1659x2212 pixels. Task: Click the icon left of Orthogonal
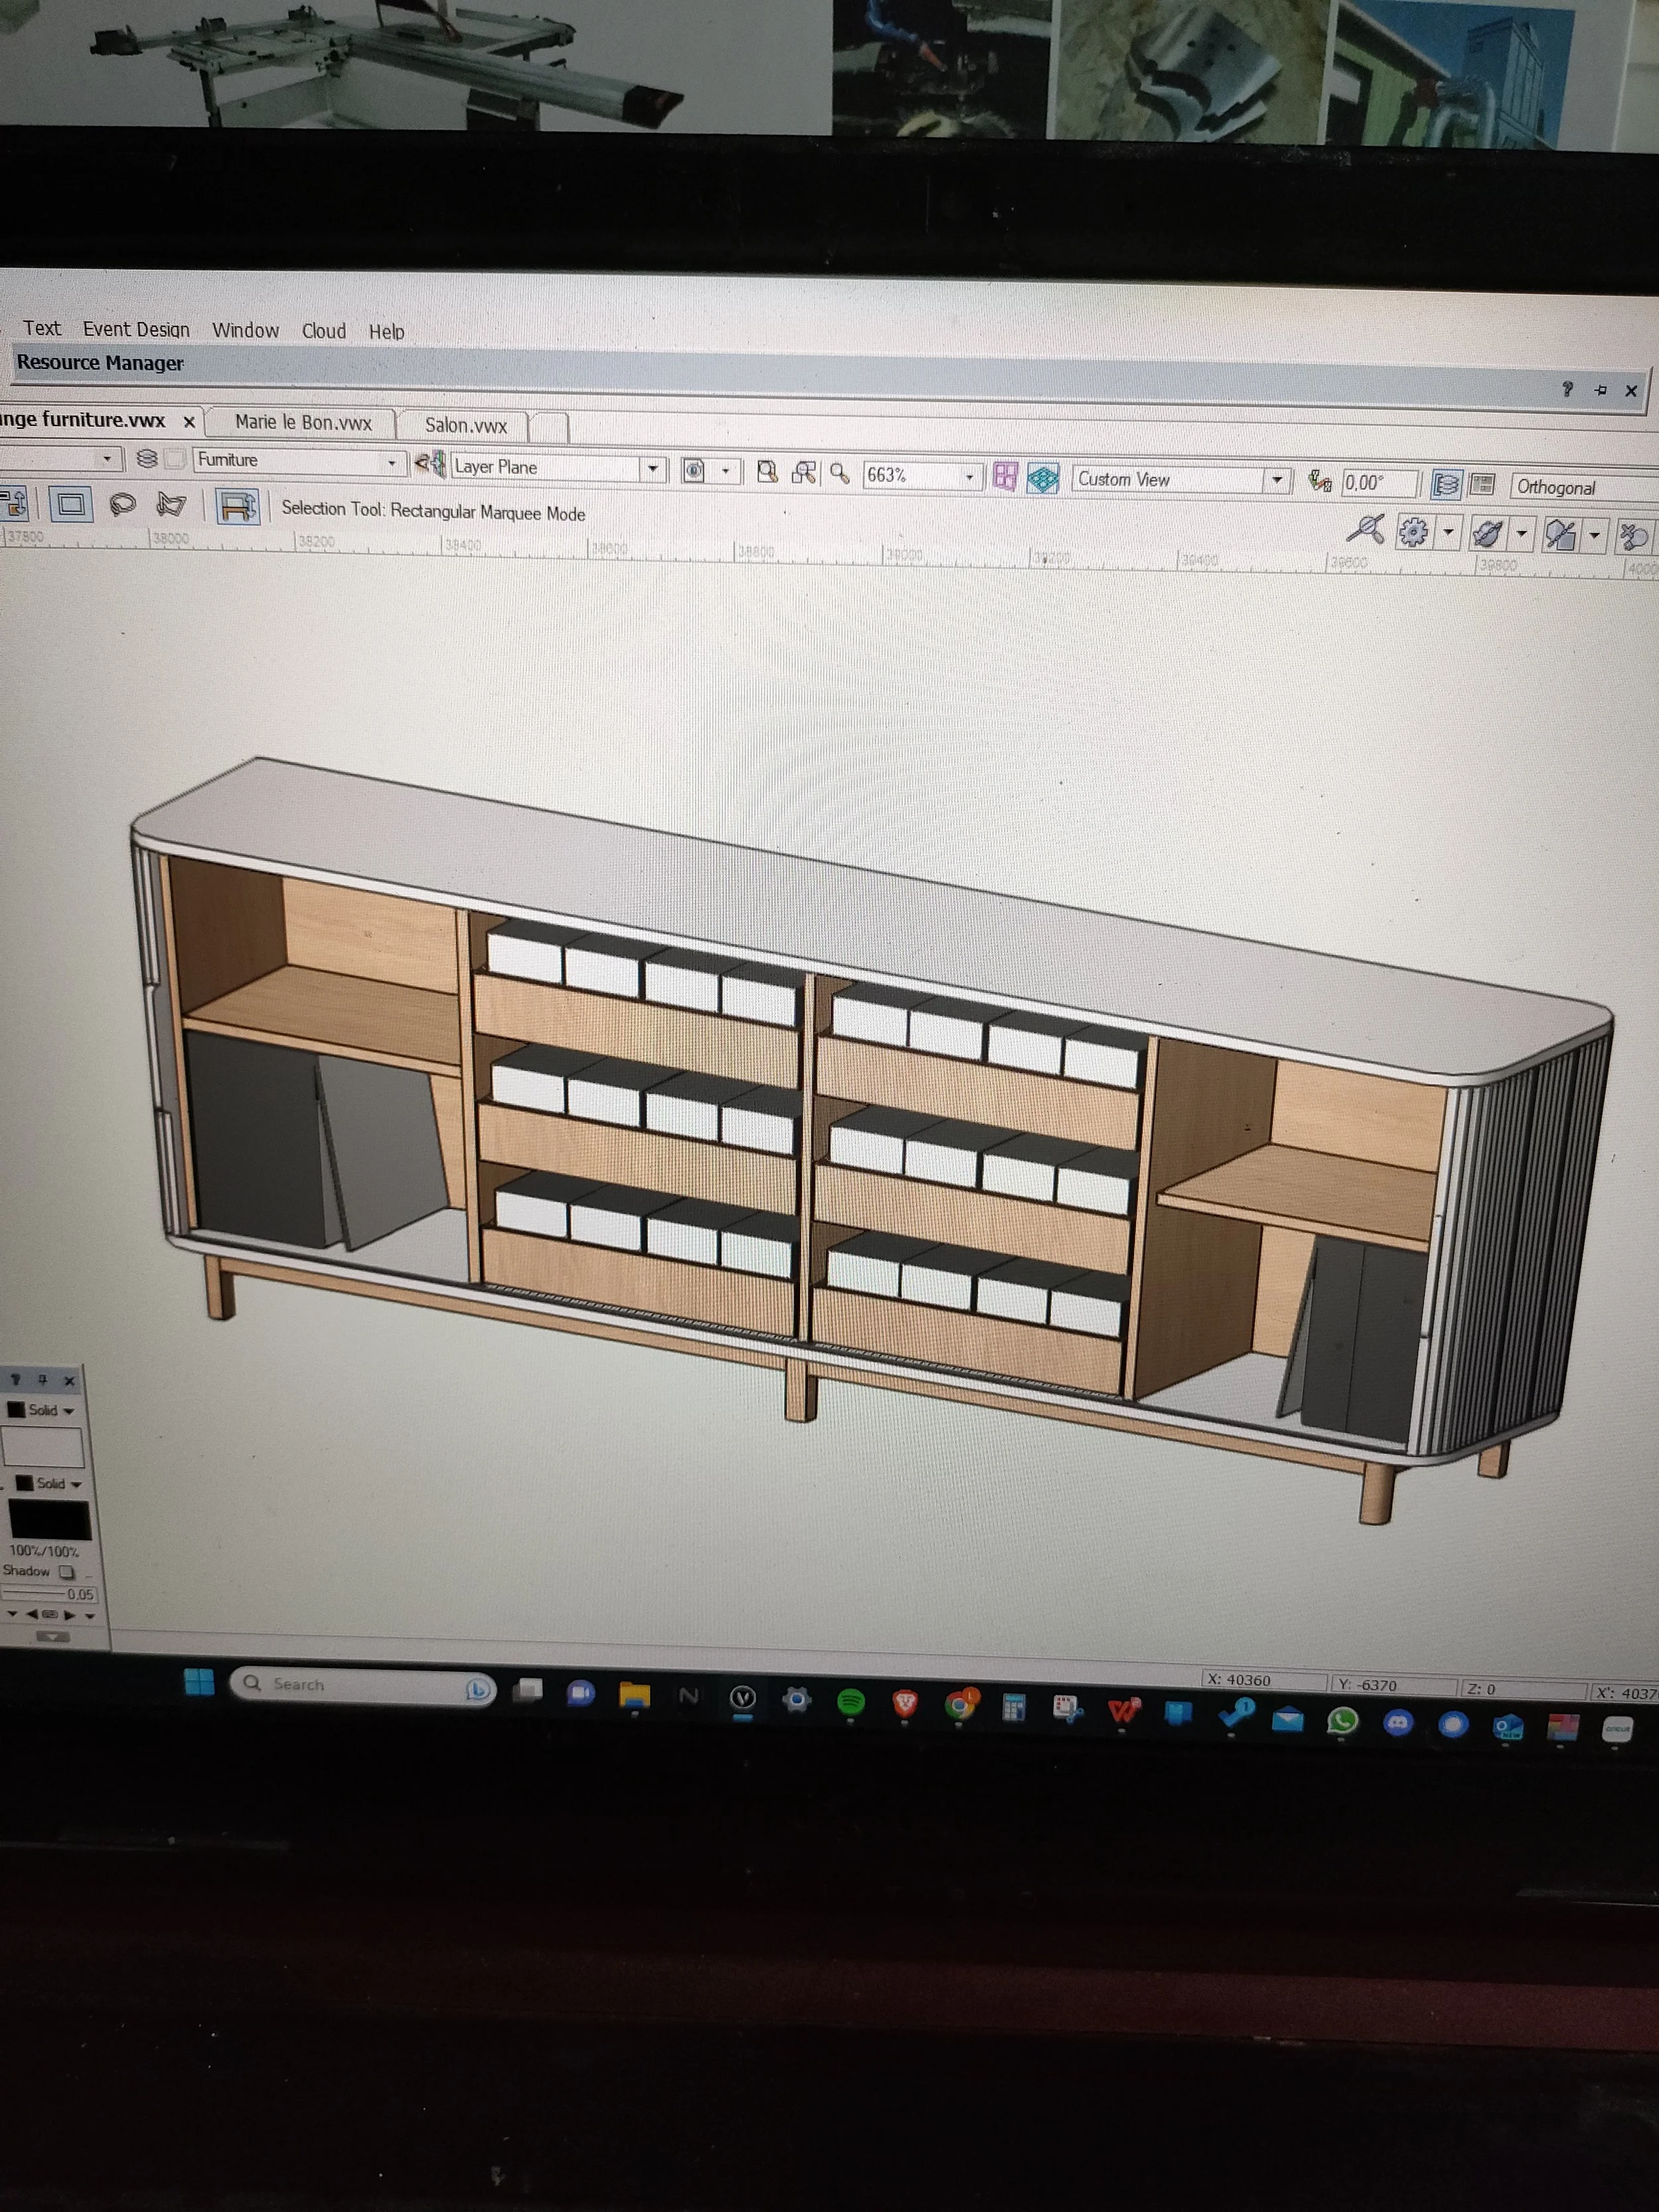(x=1482, y=486)
